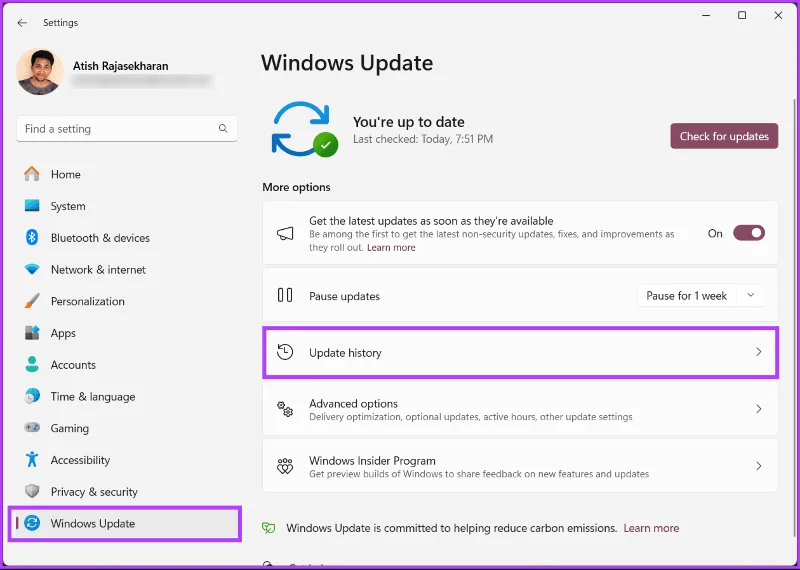Open Advanced options title text
Screen dimensions: 800x570
(x=353, y=404)
